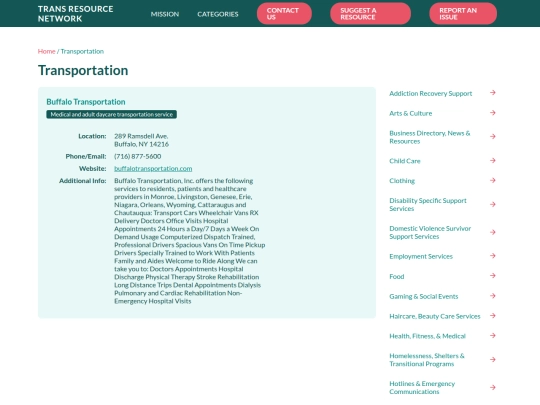Click the Home breadcrumb link
The height and width of the screenshot is (405, 540).
(46, 51)
